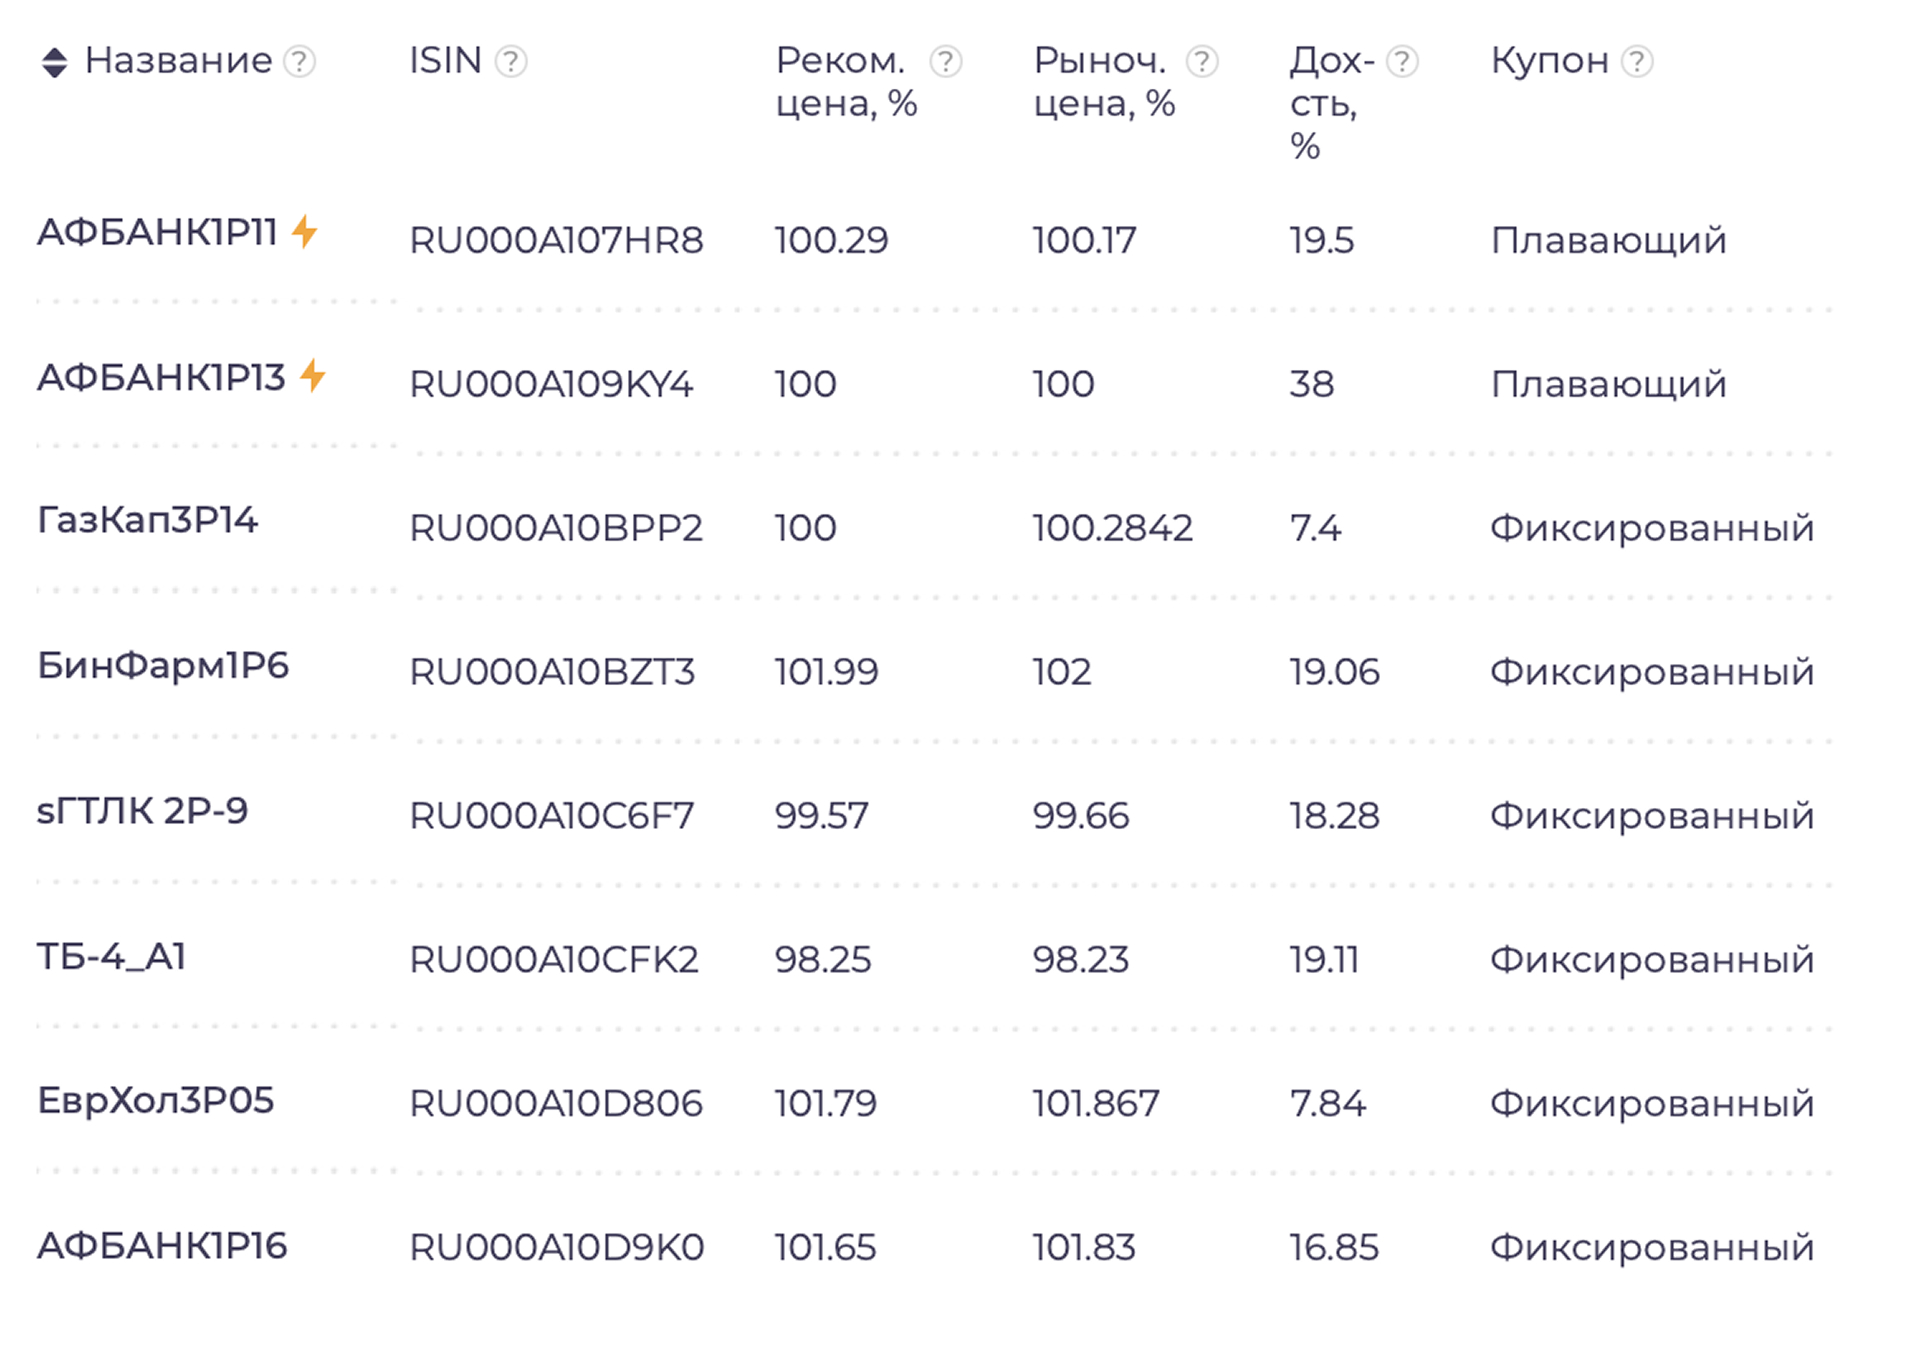This screenshot has width=1911, height=1356.
Task: Open the АФБАНК1Р11 bond
Action: [157, 233]
